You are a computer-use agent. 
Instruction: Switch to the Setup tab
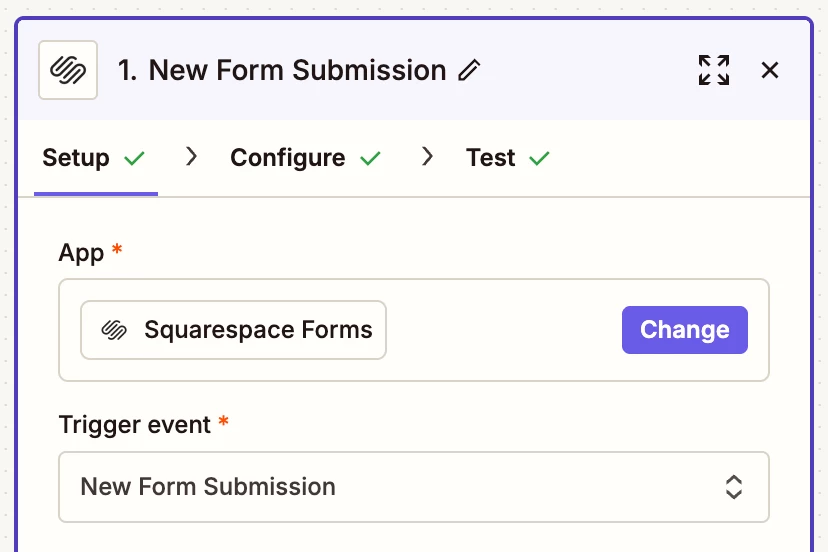coord(76,158)
